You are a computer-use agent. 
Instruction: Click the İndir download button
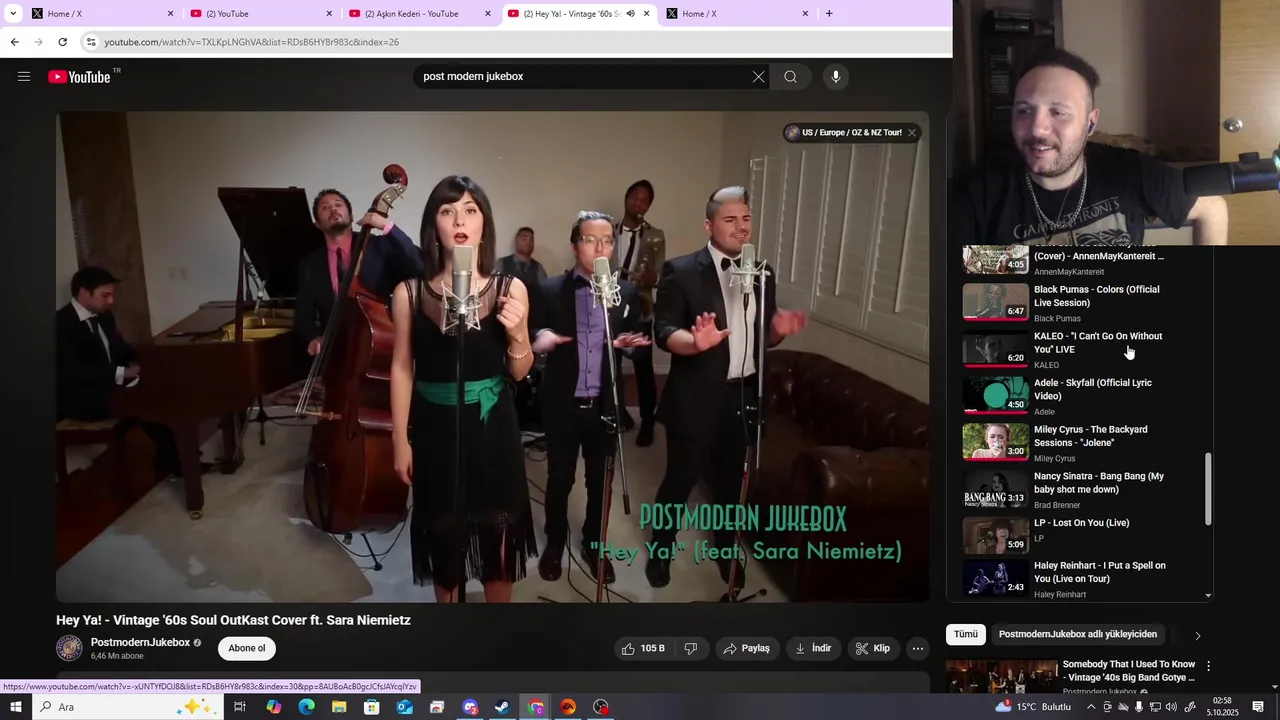(813, 648)
